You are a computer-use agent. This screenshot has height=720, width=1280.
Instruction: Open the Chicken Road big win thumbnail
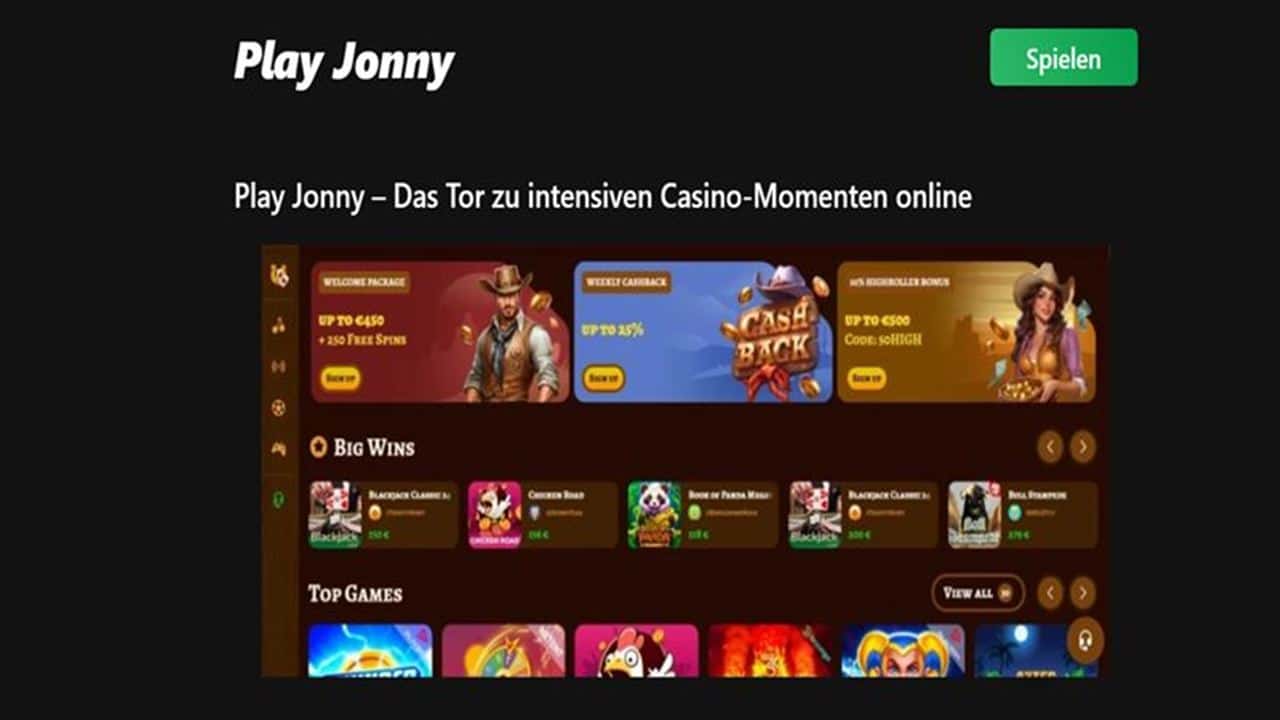pos(495,515)
